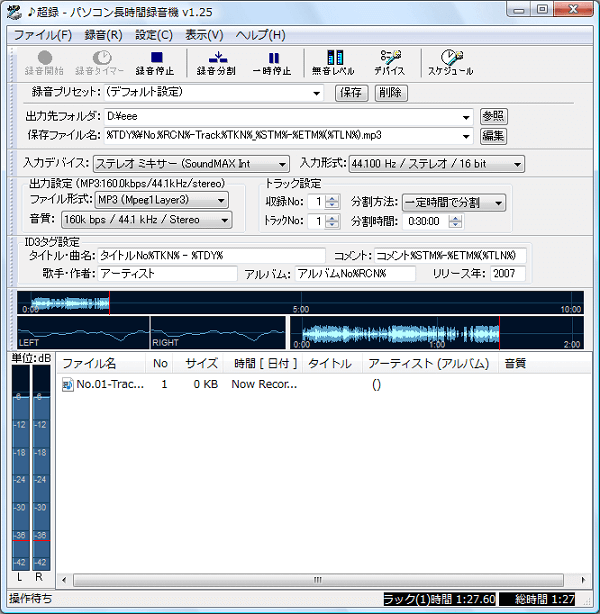Click the 保存 preset save button
Image resolution: width=600 pixels, height=614 pixels.
(351, 93)
